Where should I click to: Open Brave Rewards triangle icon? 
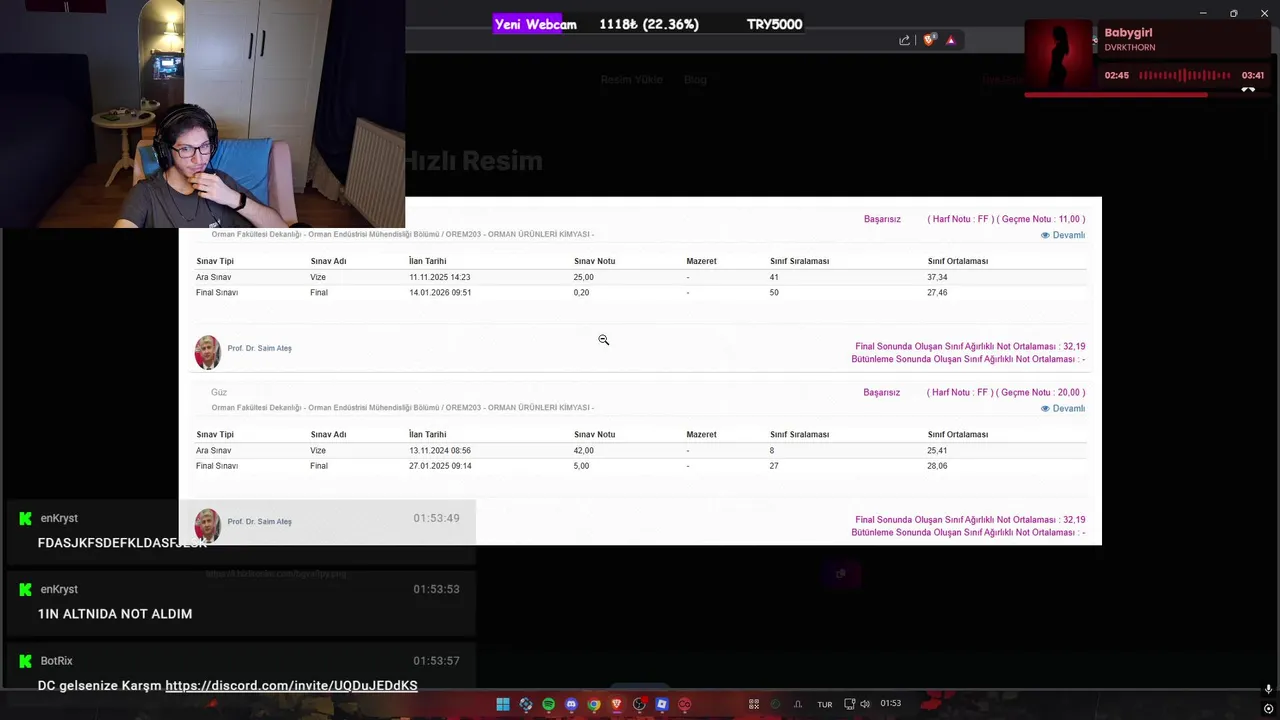951,40
